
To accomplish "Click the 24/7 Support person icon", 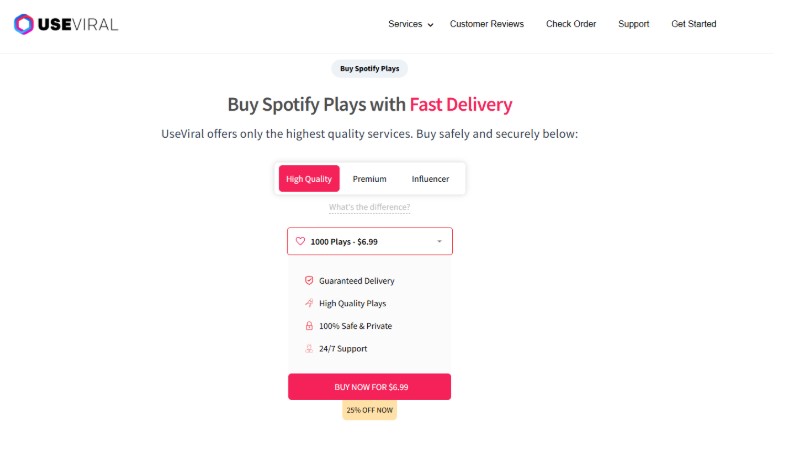I will [x=309, y=349].
